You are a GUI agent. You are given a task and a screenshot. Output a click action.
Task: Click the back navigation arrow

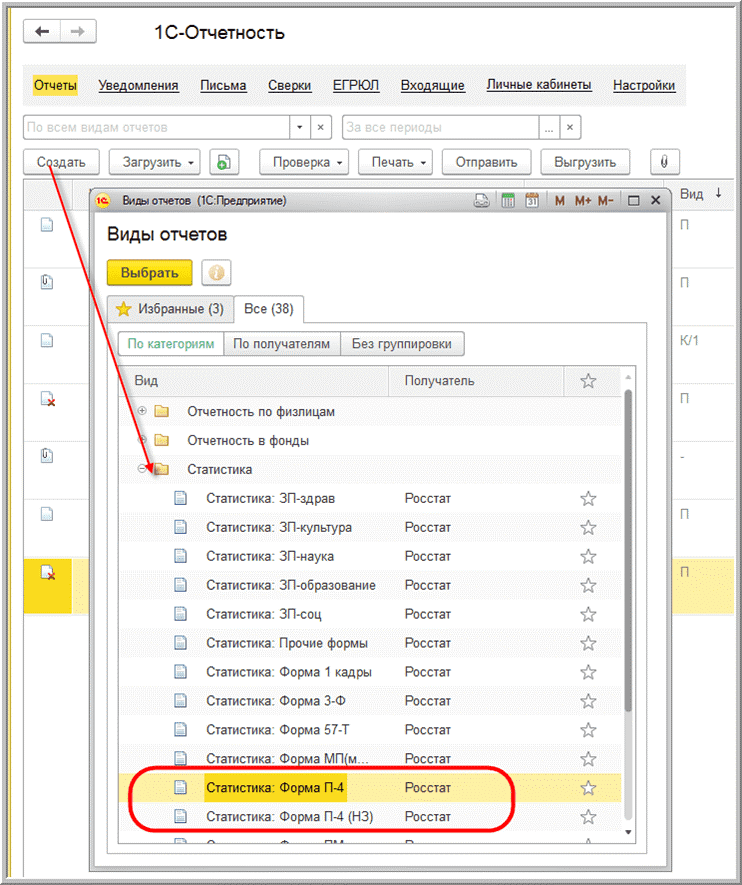[45, 32]
